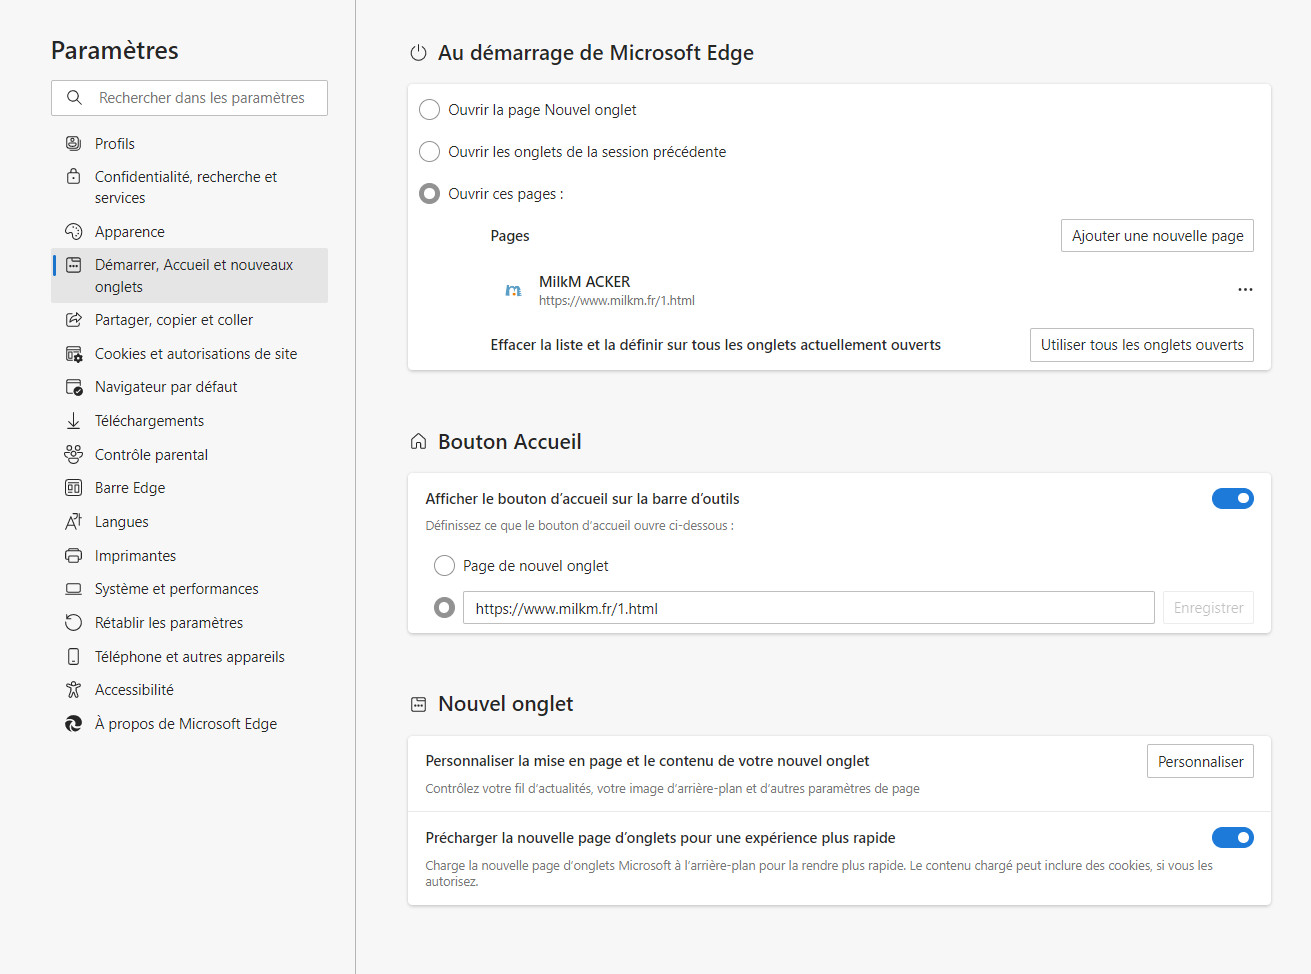Click the Accessibilité icon
1311x974 pixels.
(x=73, y=690)
